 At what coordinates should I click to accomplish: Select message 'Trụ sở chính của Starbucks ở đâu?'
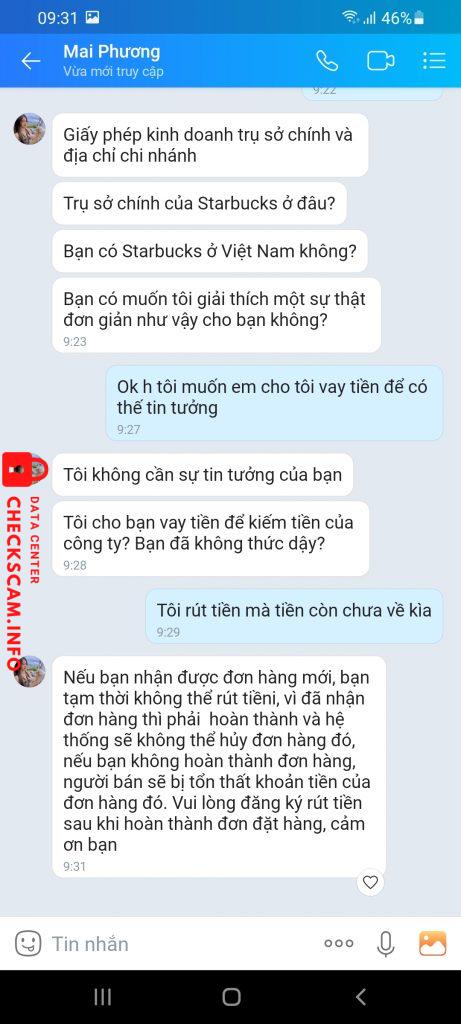(x=199, y=203)
